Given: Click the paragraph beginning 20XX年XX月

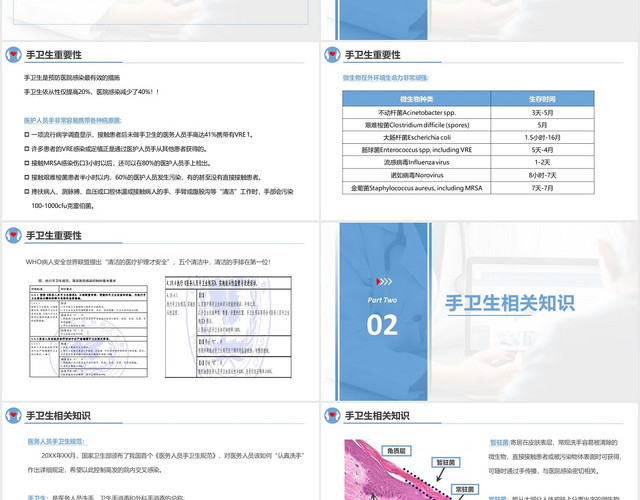Looking at the screenshot, I should (x=173, y=456).
